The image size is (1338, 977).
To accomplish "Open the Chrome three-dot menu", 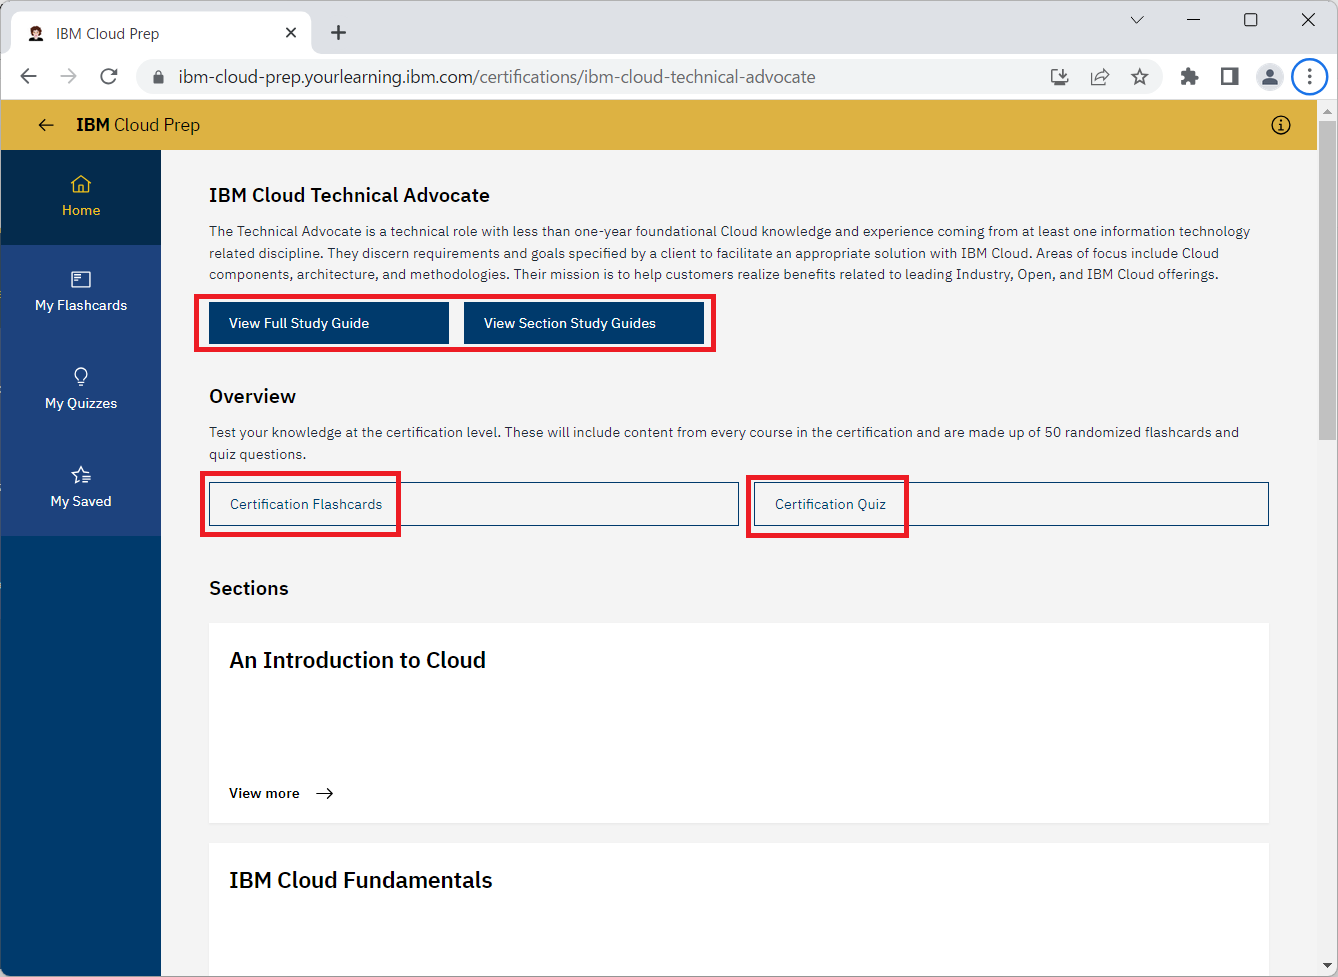I will [x=1310, y=76].
